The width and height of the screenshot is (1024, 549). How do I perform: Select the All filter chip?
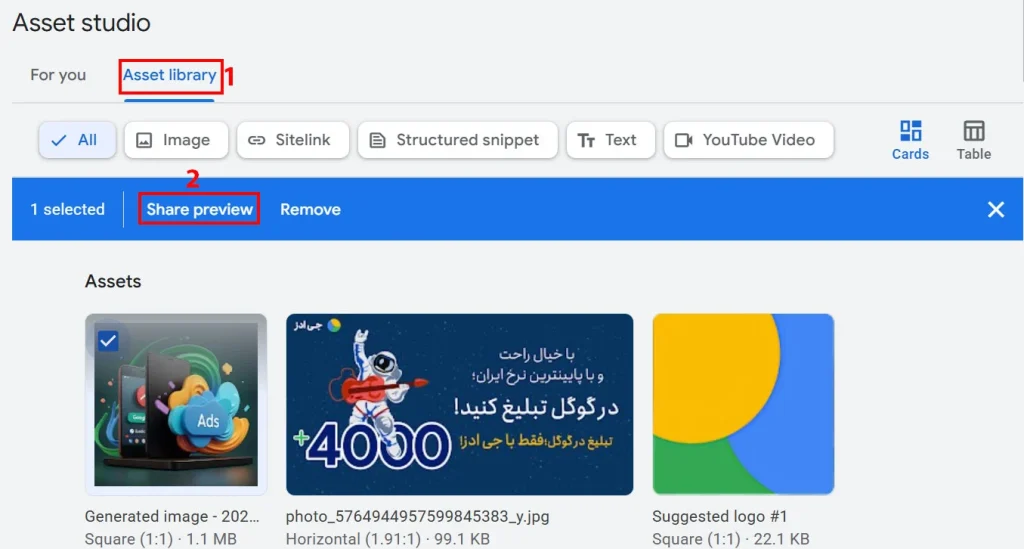77,140
